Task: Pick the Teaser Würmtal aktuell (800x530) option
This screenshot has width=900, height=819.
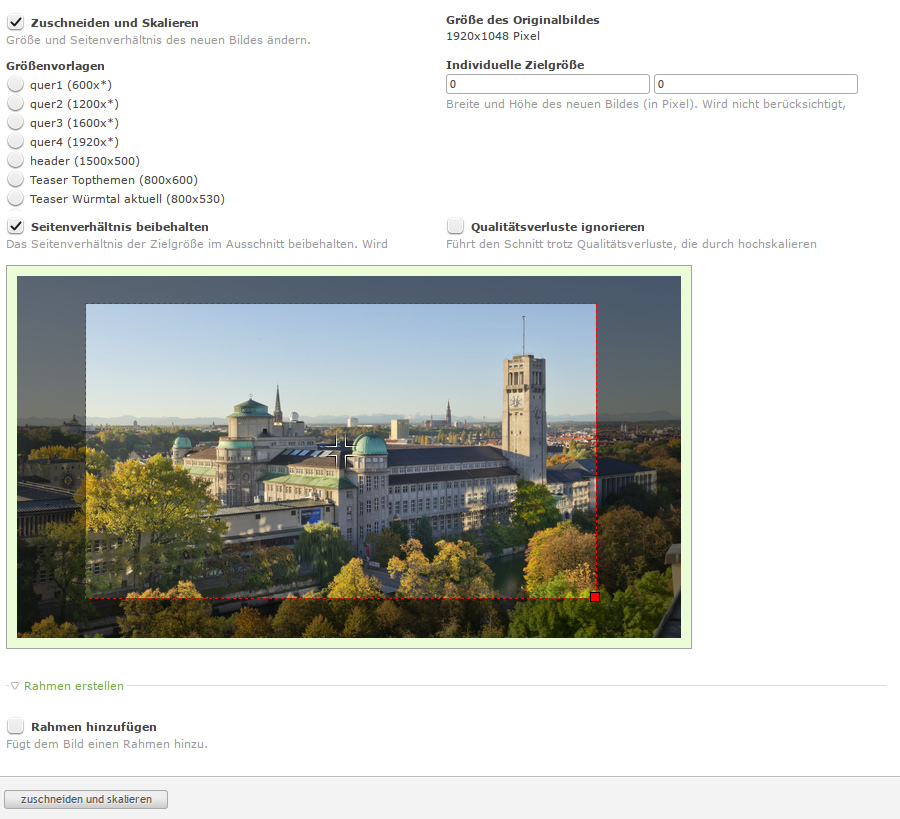Action: coord(15,198)
